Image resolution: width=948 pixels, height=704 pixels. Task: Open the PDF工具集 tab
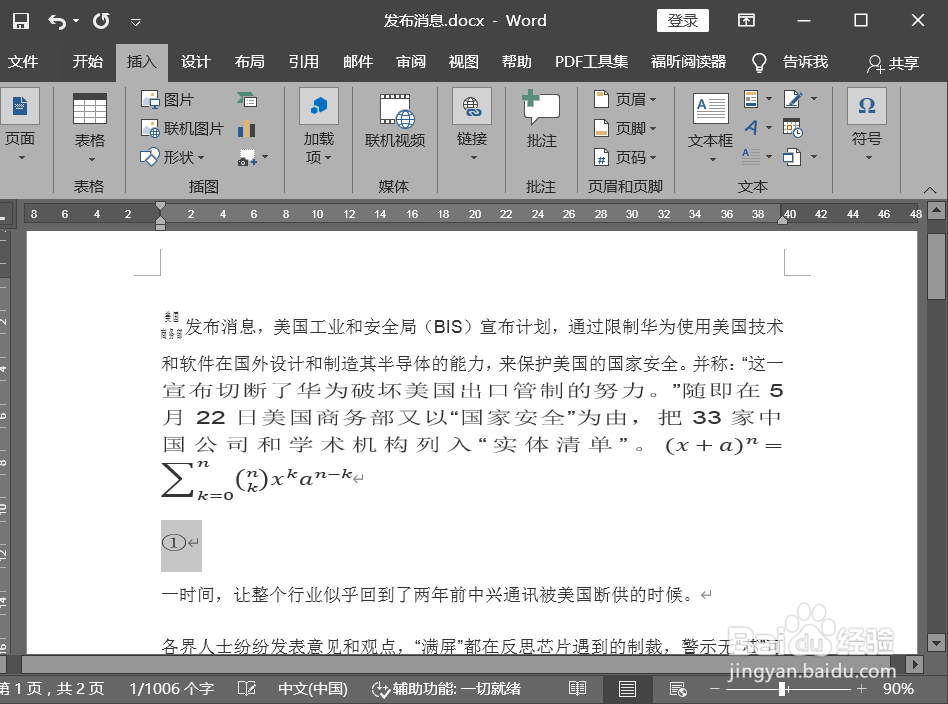click(591, 62)
